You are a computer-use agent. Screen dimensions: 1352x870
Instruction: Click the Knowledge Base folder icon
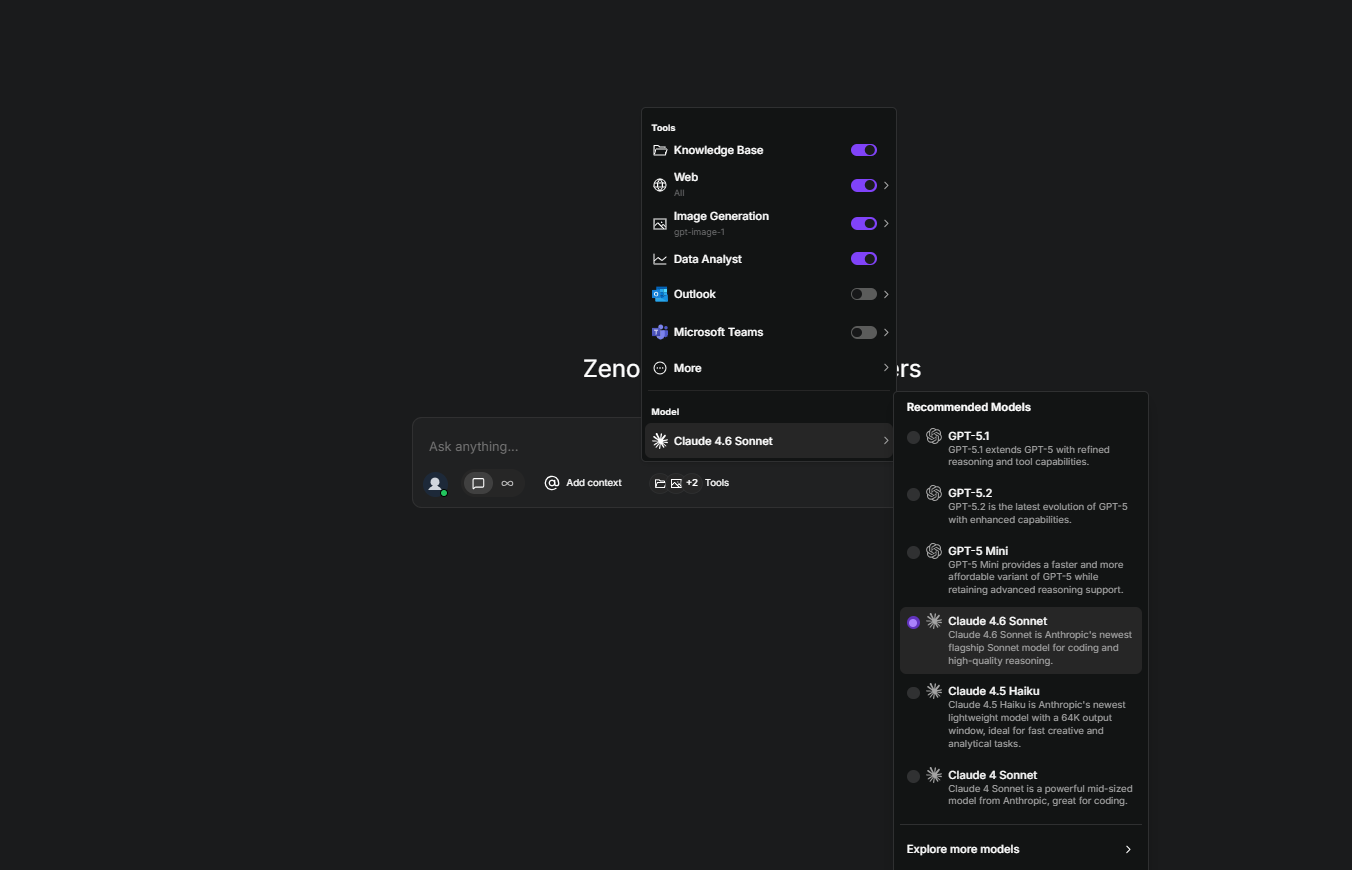point(660,150)
